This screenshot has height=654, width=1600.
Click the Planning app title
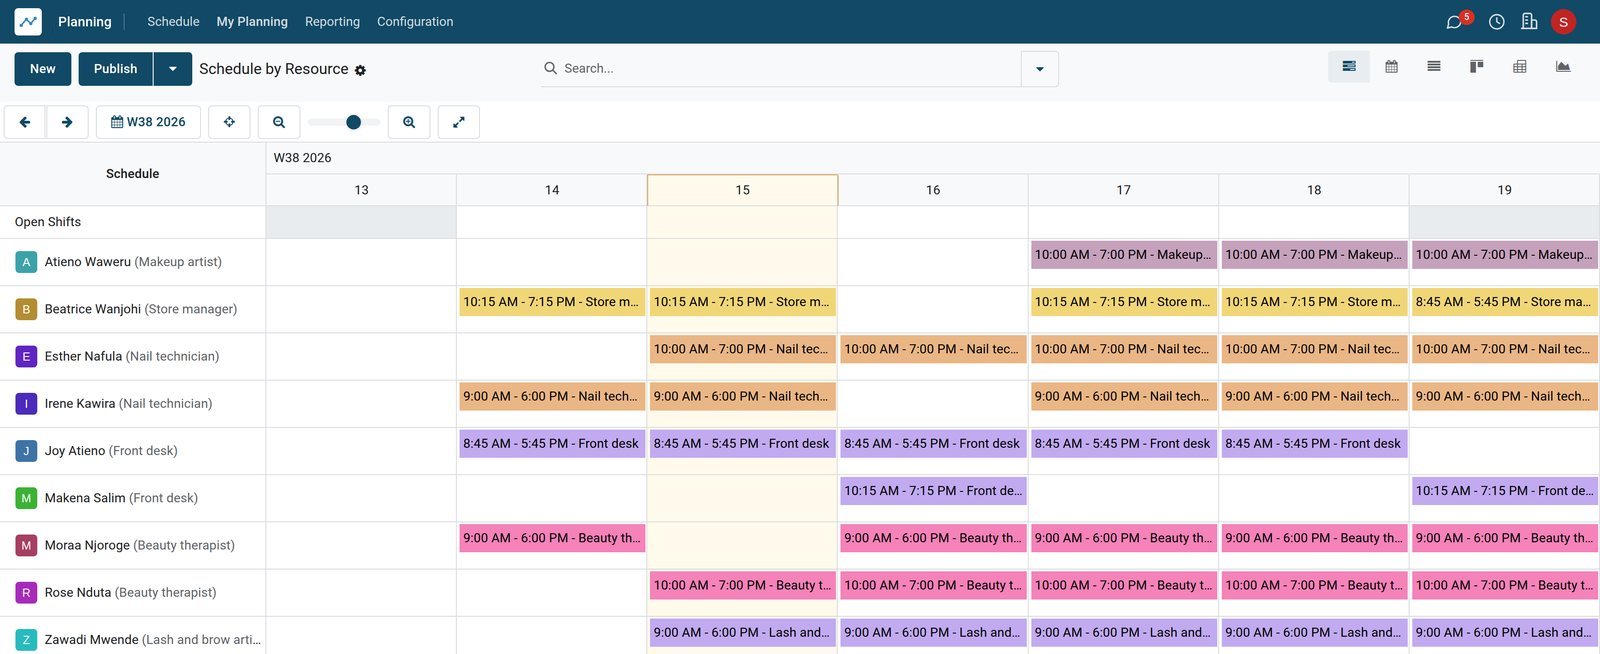point(85,21)
